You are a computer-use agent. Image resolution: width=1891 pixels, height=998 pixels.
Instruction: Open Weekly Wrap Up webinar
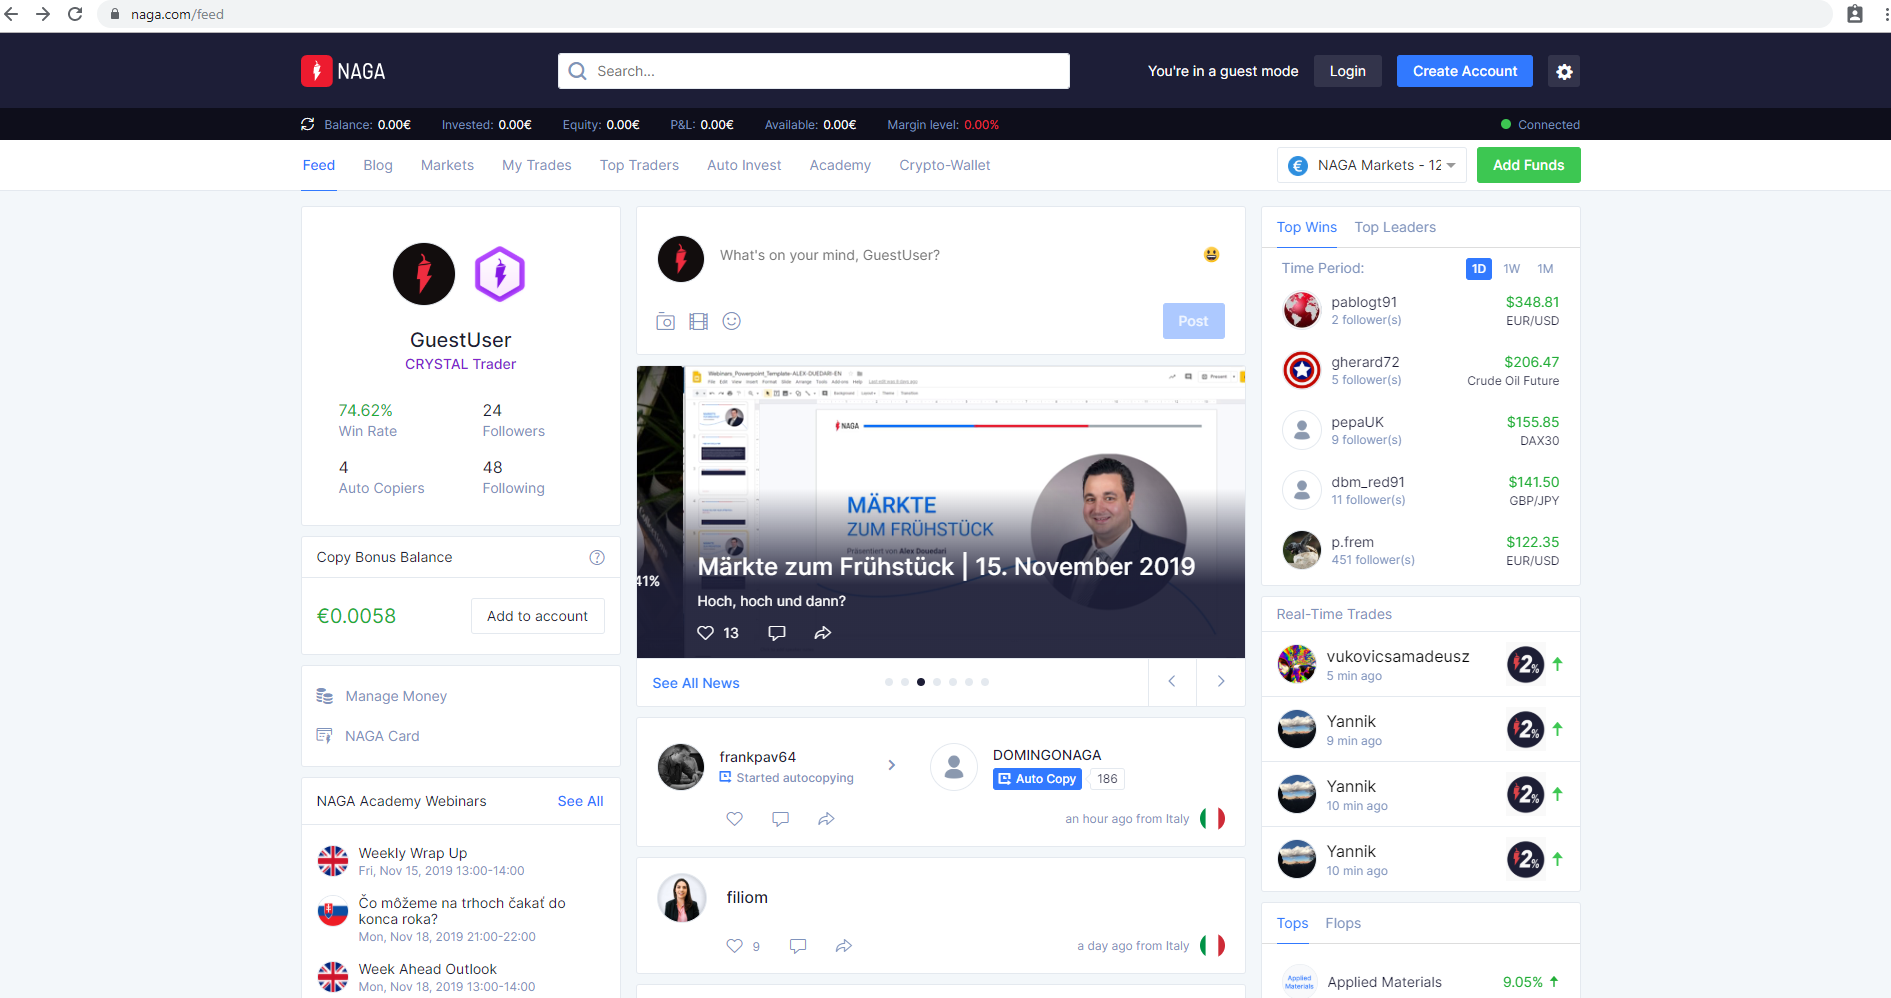(460, 861)
